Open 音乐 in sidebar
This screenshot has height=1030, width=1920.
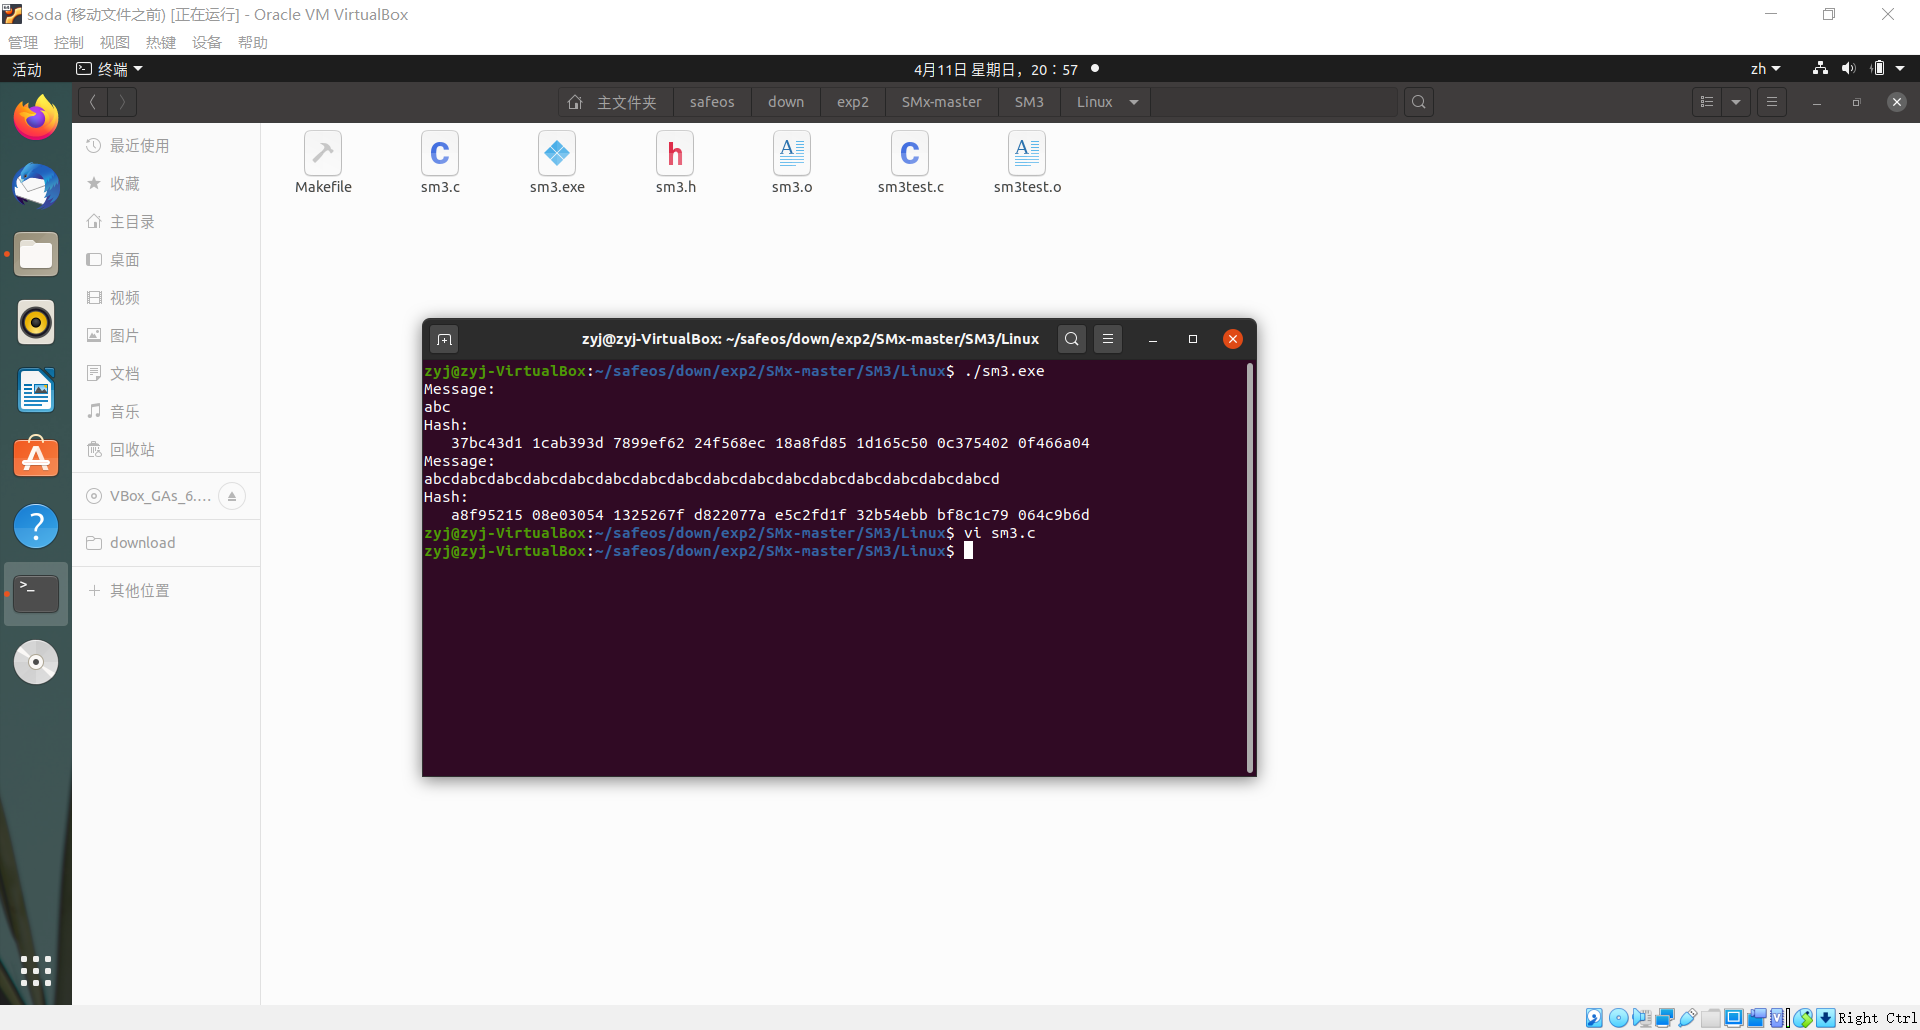tap(166, 412)
